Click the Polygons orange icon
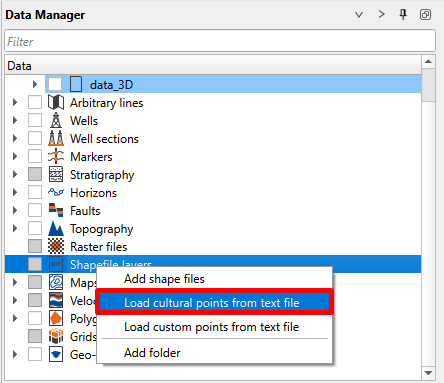 (x=56, y=318)
